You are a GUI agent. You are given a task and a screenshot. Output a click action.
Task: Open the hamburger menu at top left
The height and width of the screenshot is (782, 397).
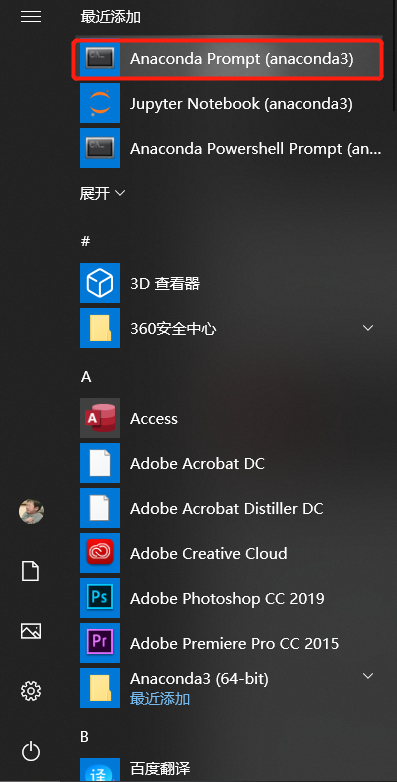[x=31, y=17]
